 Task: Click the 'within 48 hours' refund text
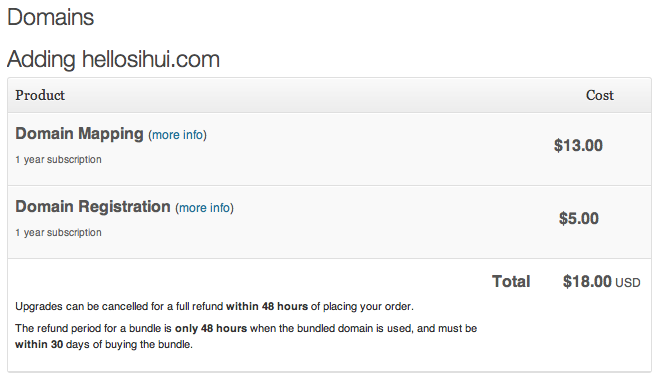(267, 306)
